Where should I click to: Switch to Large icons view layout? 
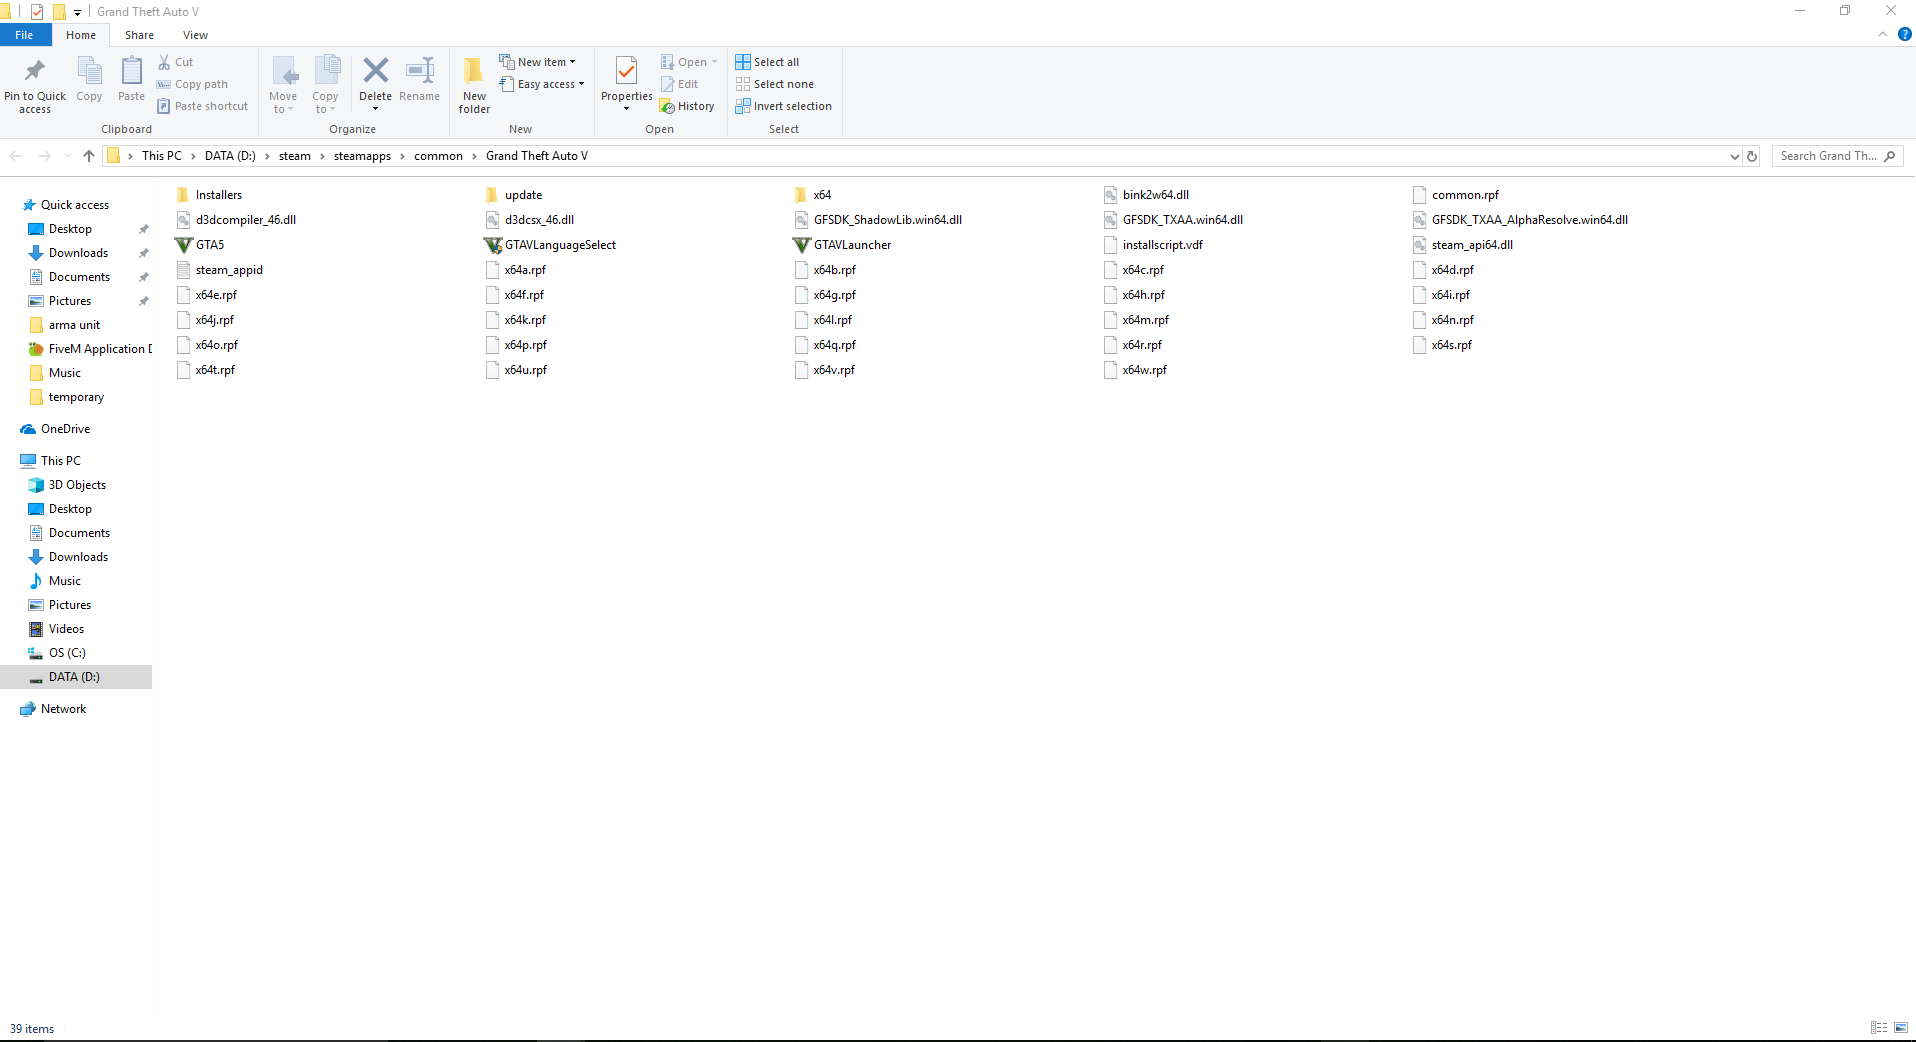tap(1901, 1028)
